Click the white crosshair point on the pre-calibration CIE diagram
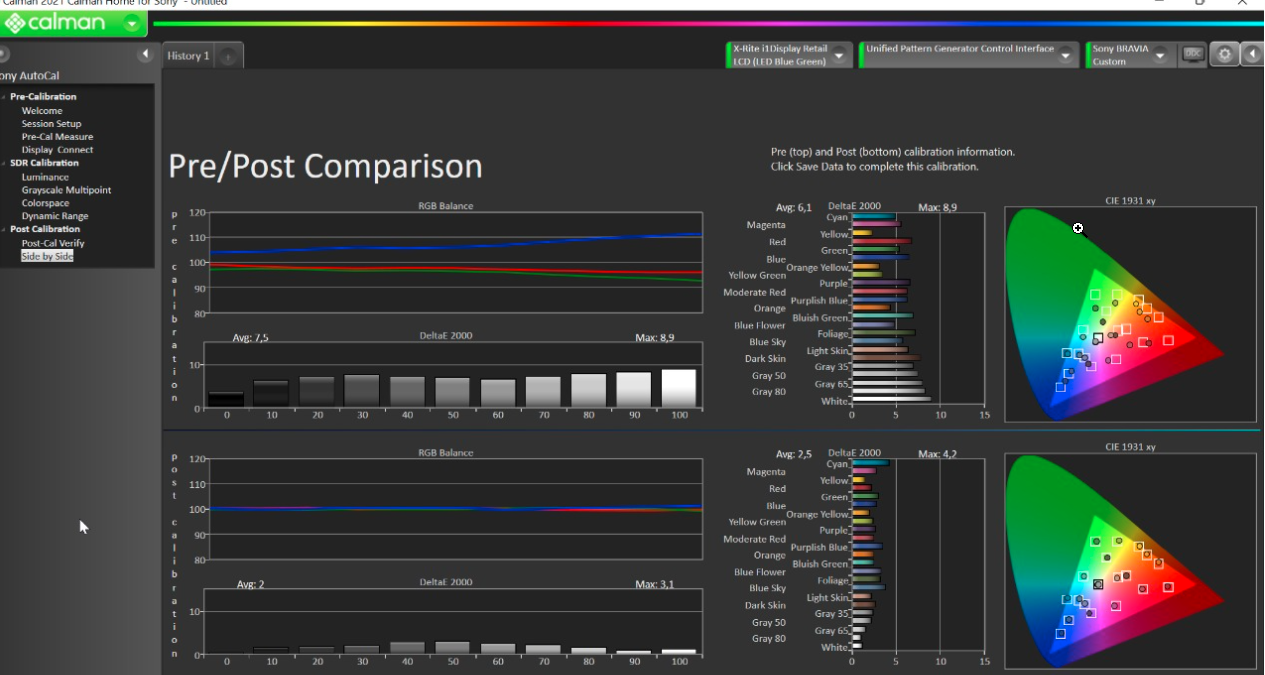 point(1078,228)
